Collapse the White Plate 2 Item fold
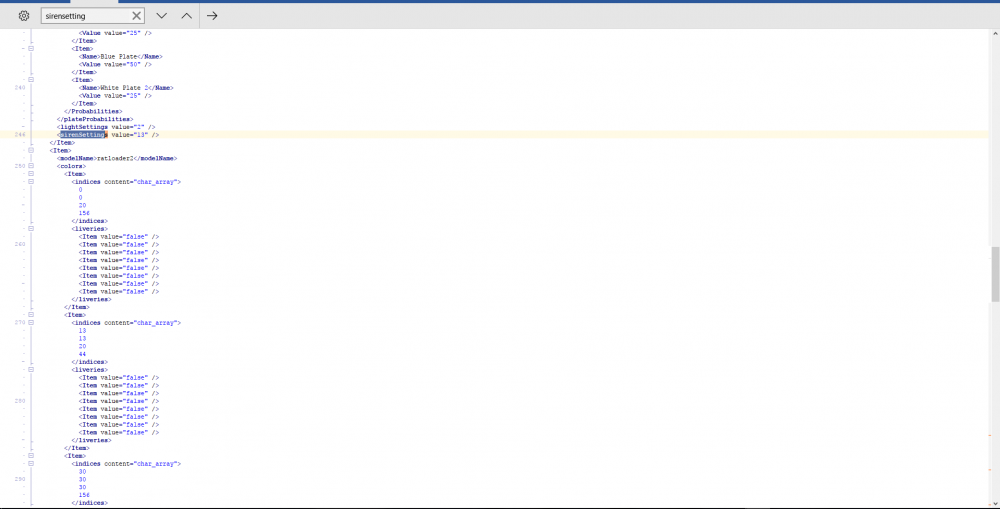The image size is (1000, 509). pos(31,80)
